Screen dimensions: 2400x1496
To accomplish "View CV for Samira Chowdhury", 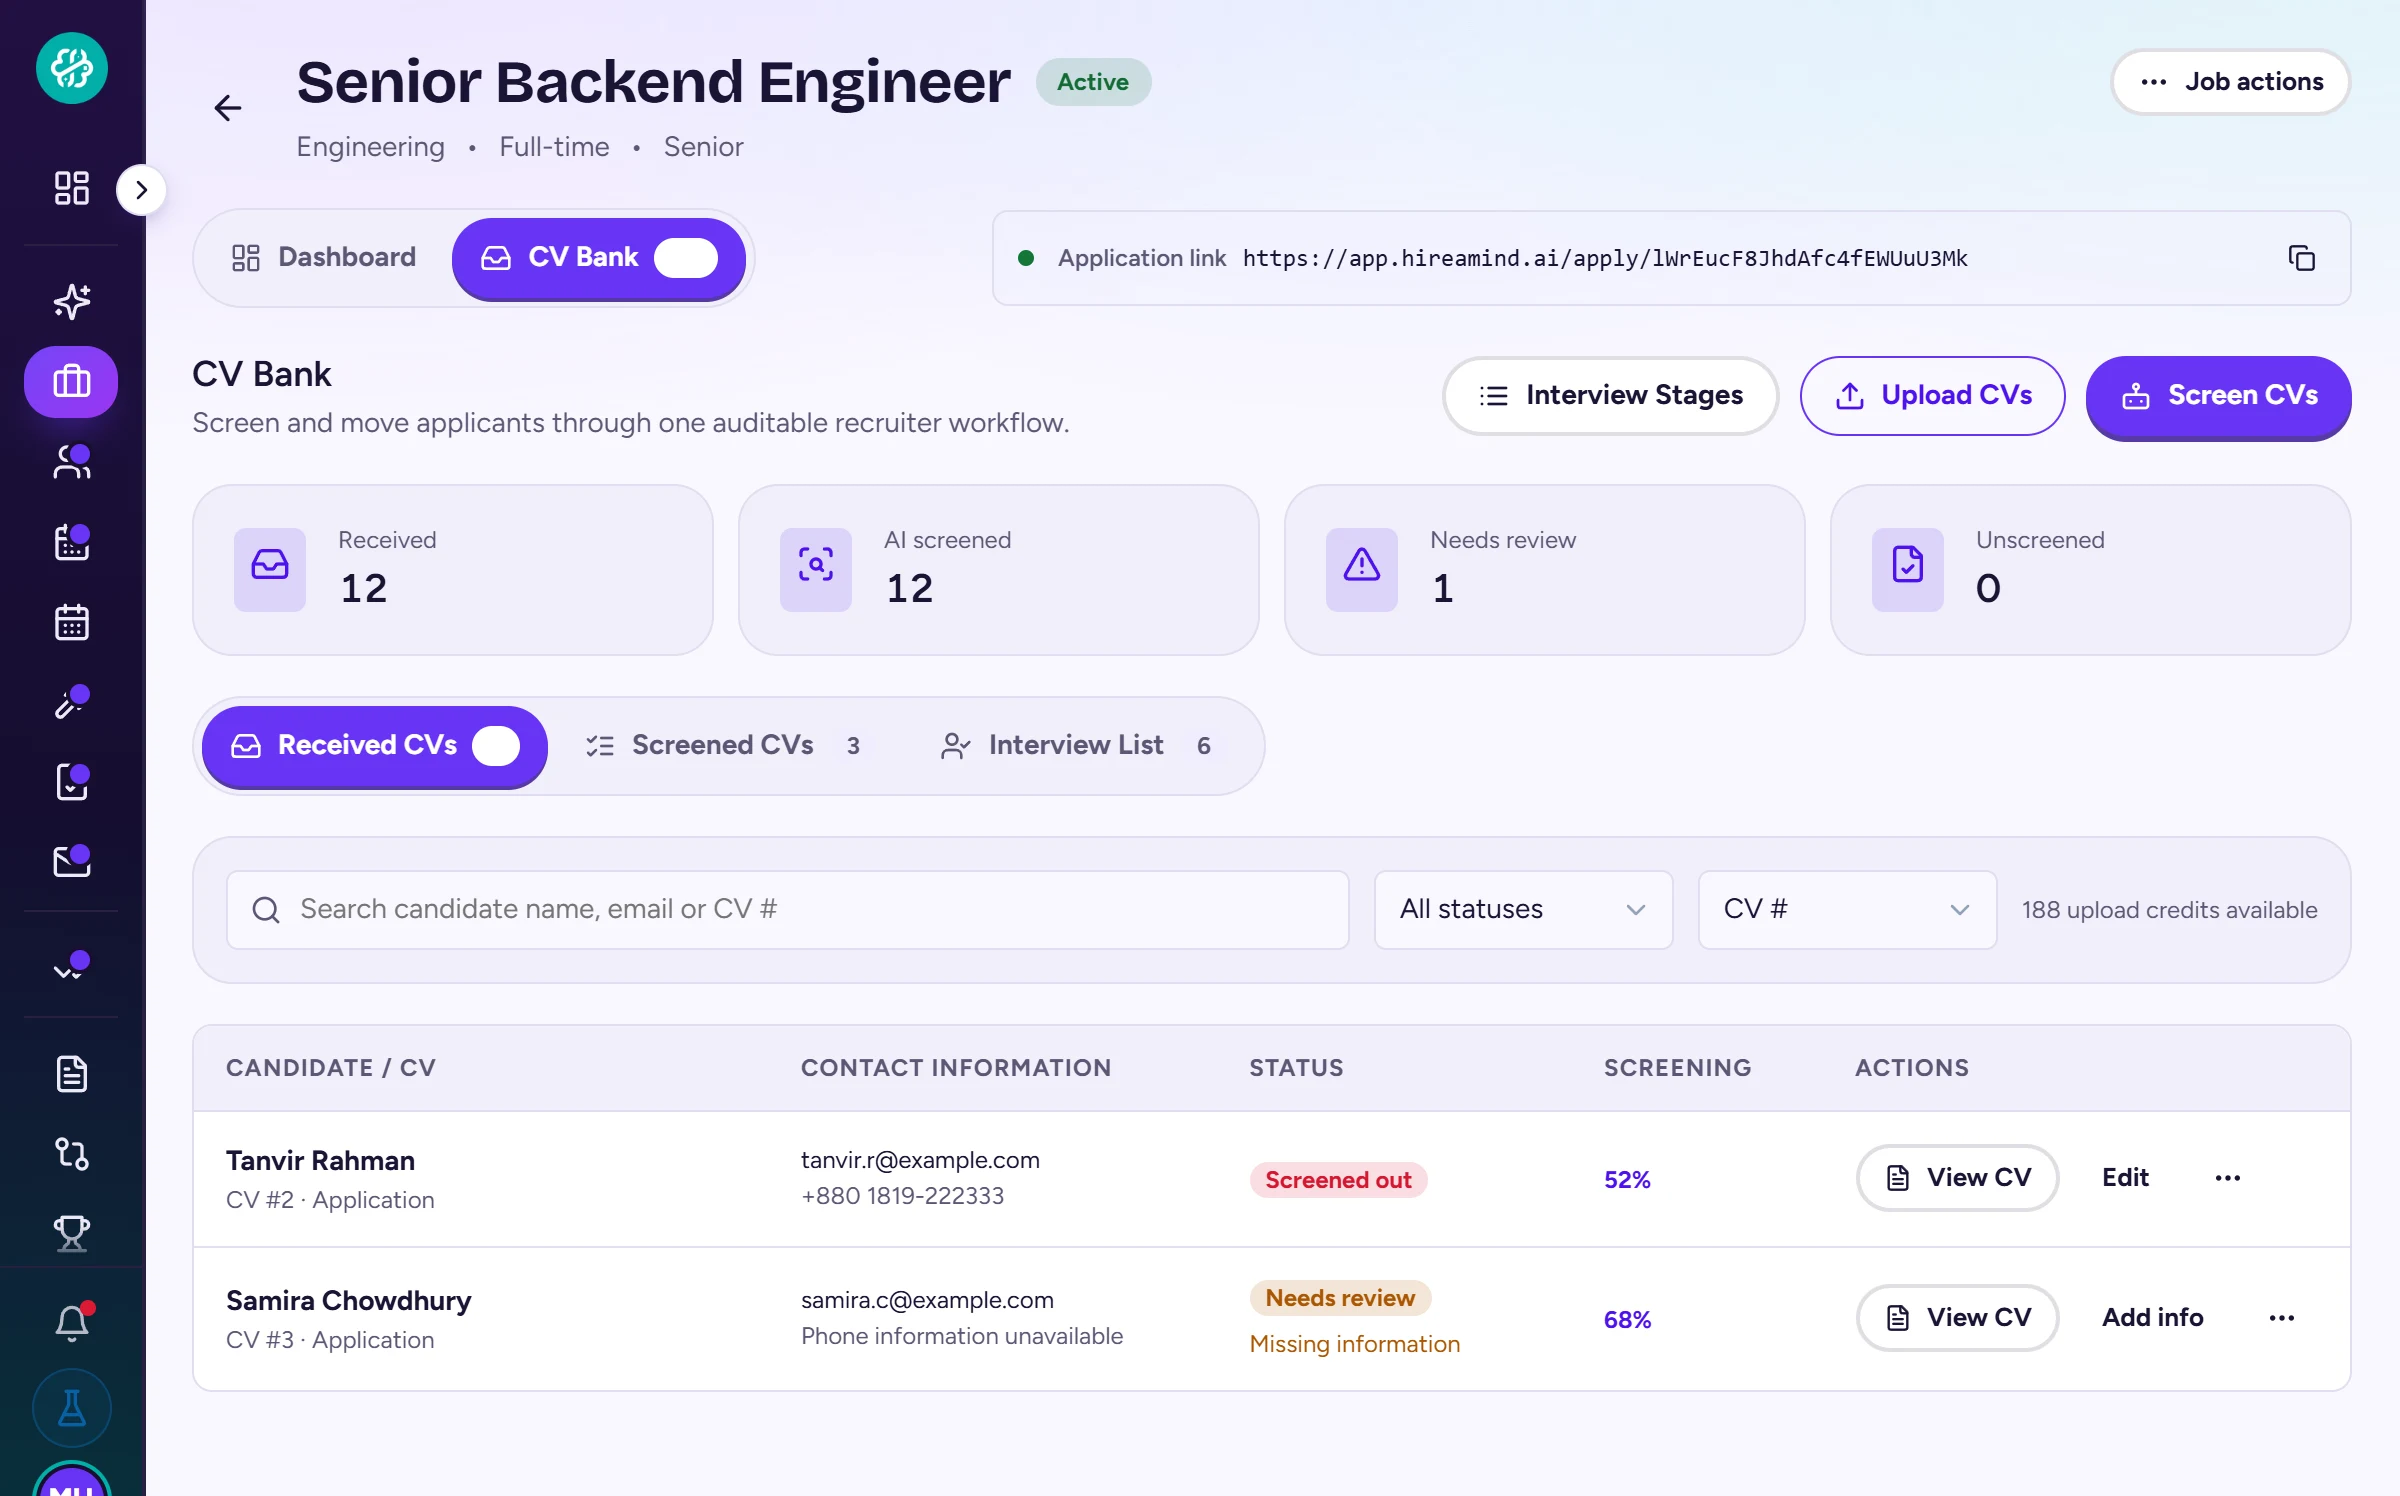I will click(x=1958, y=1318).
